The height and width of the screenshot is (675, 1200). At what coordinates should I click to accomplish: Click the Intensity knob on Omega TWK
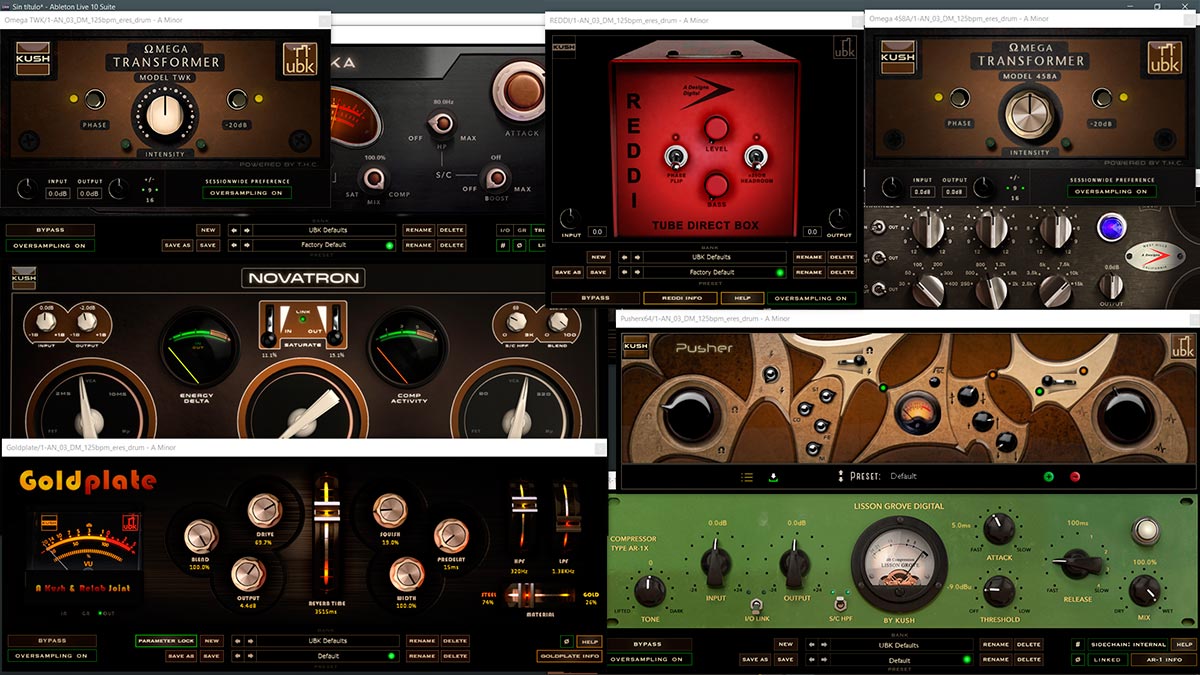click(x=165, y=115)
